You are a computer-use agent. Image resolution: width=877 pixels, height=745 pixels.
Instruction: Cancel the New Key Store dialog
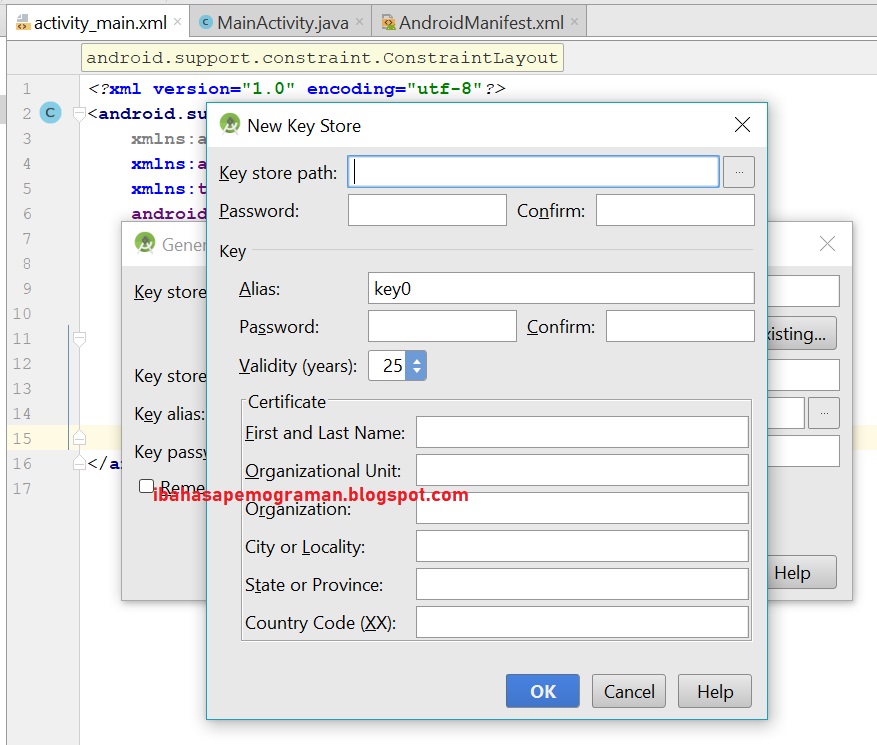coord(628,691)
